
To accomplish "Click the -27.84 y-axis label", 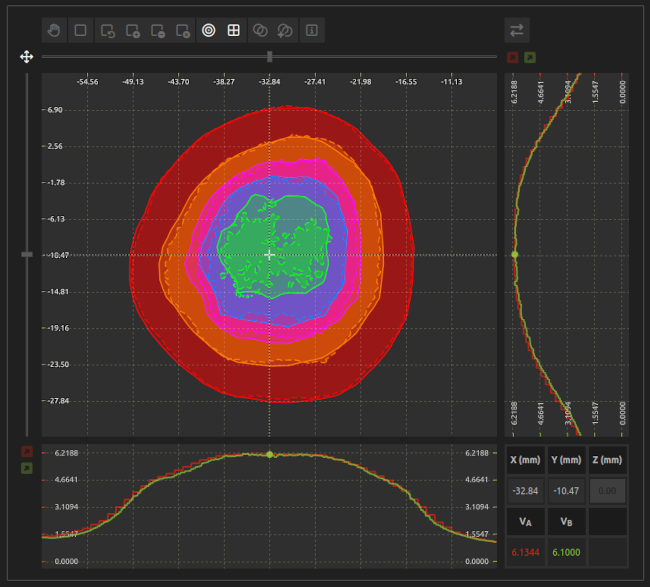I will tap(58, 401).
